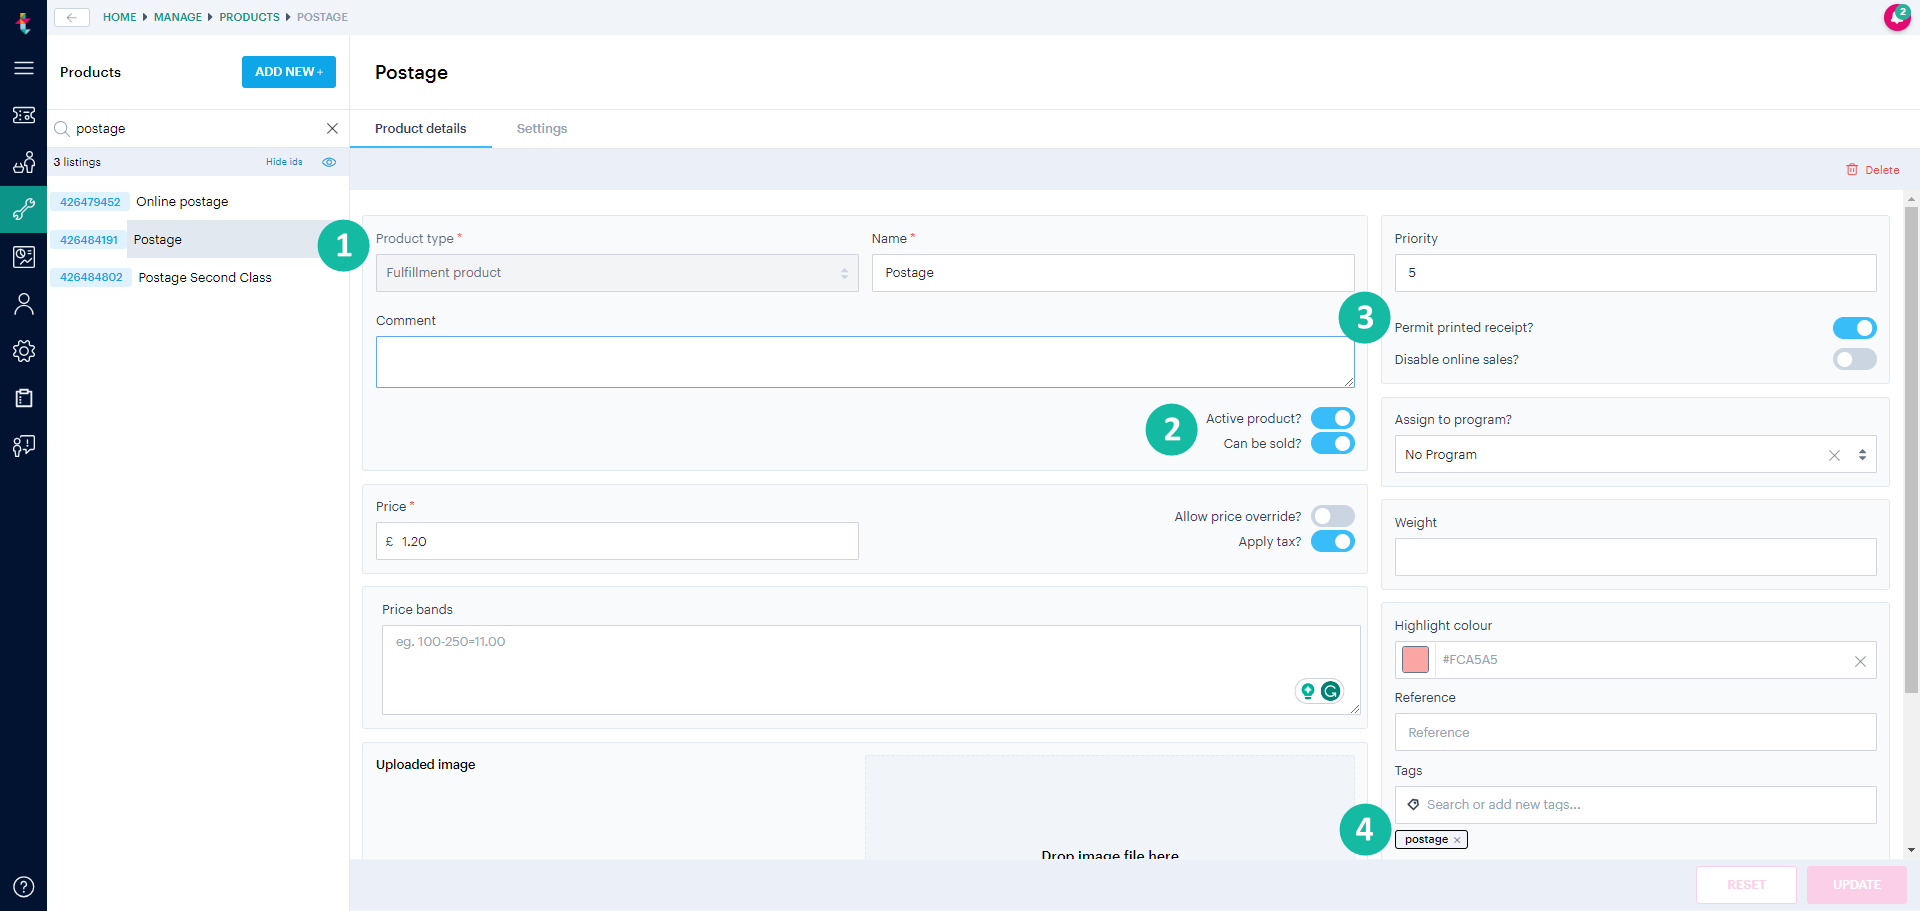Open the wrench manage icon in sidebar

[24, 209]
